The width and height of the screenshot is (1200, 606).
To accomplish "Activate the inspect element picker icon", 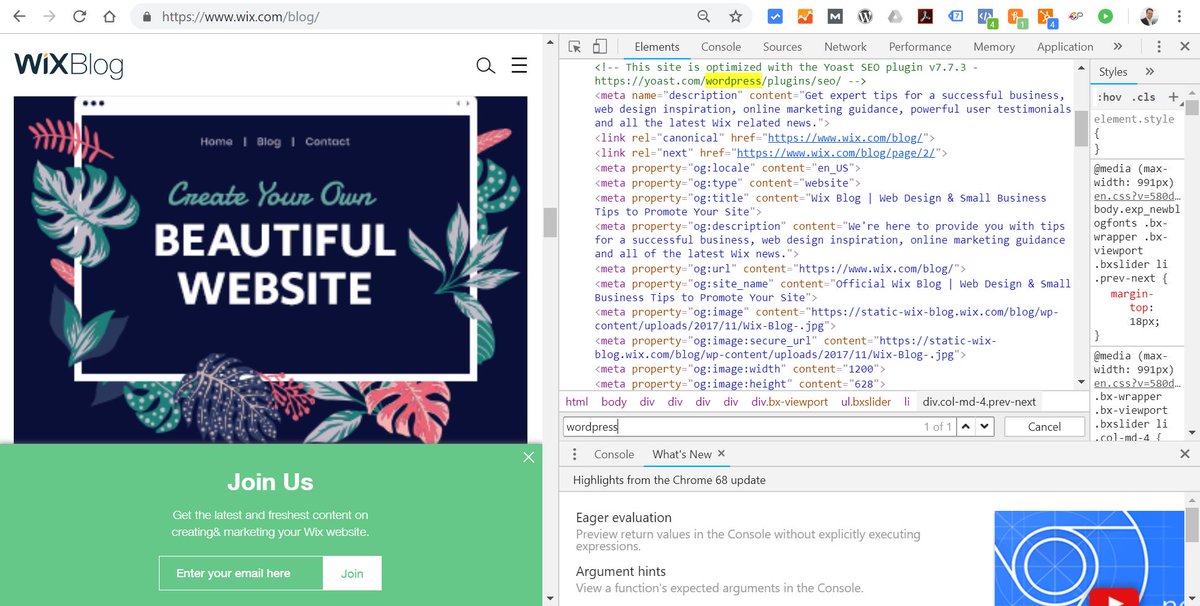I will click(573, 47).
